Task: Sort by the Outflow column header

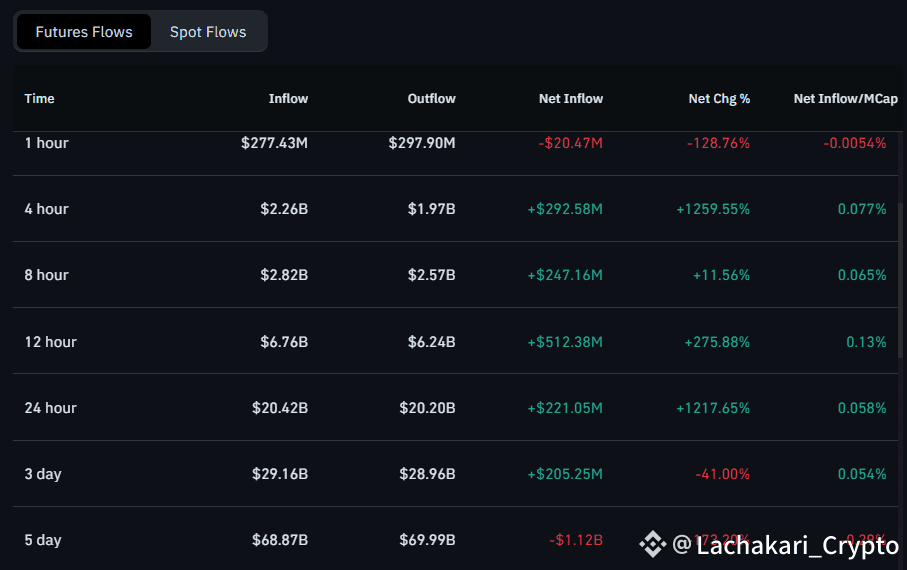Action: 431,99
